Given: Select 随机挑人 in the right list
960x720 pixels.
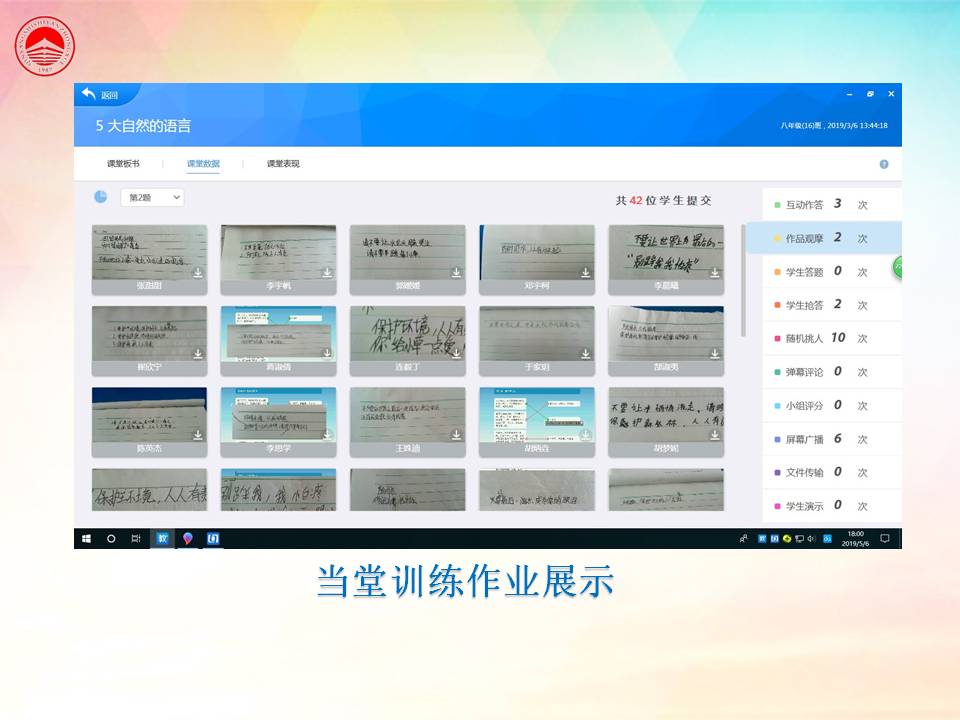Looking at the screenshot, I should (804, 339).
